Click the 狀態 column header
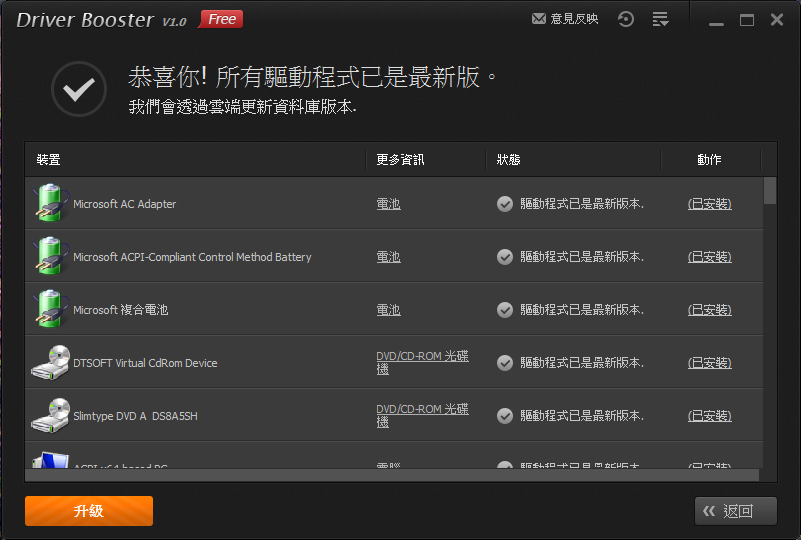Screen dimensions: 801x540 tap(508, 160)
